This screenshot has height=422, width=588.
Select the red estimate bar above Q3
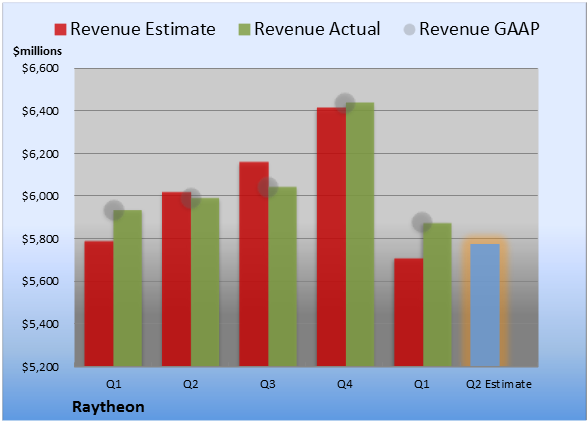tap(254, 264)
